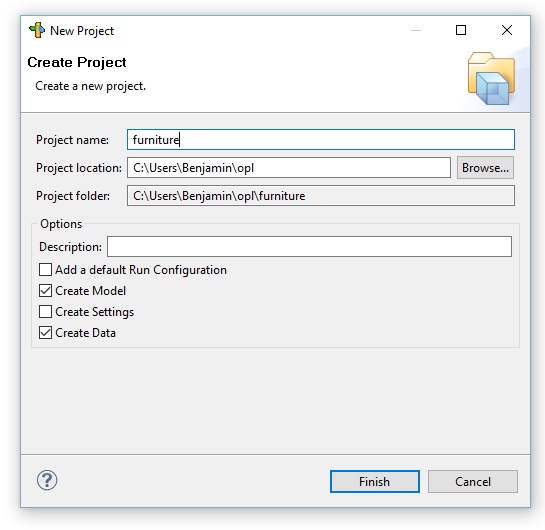Click Browse to choose project location

pos(485,168)
